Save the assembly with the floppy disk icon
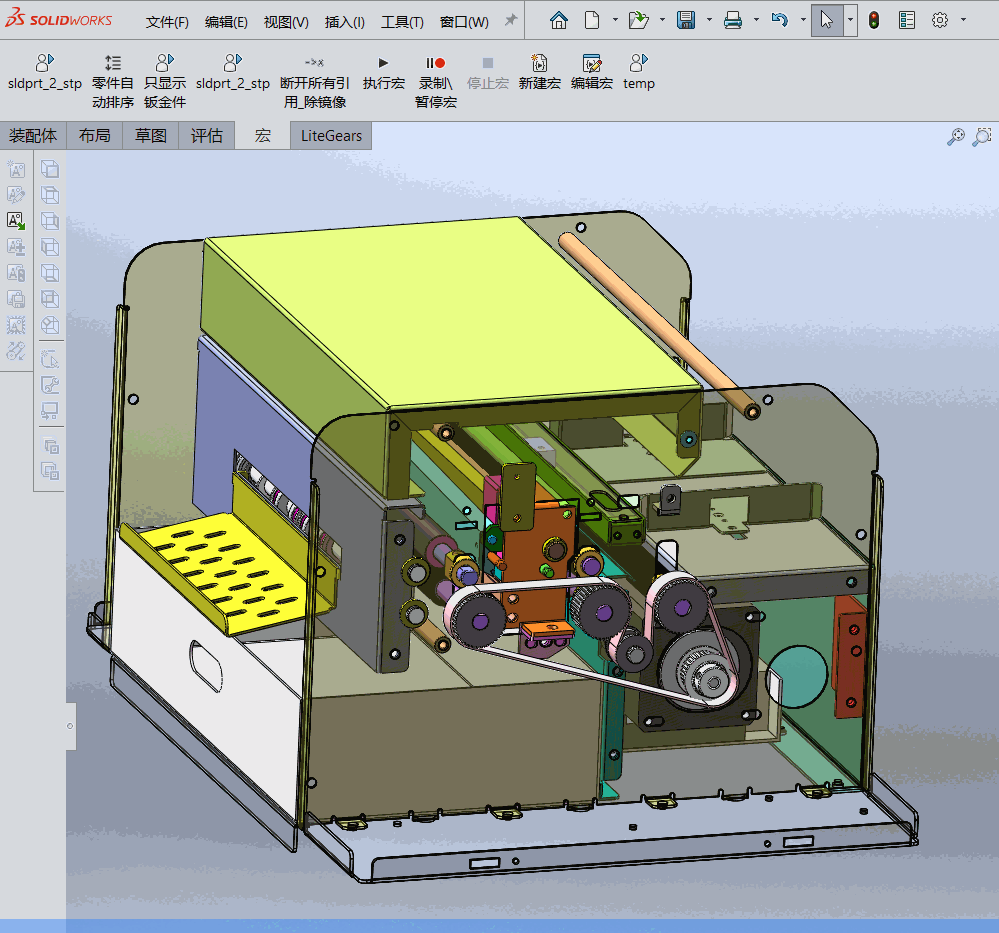Screen dimensions: 999x933 (x=686, y=20)
